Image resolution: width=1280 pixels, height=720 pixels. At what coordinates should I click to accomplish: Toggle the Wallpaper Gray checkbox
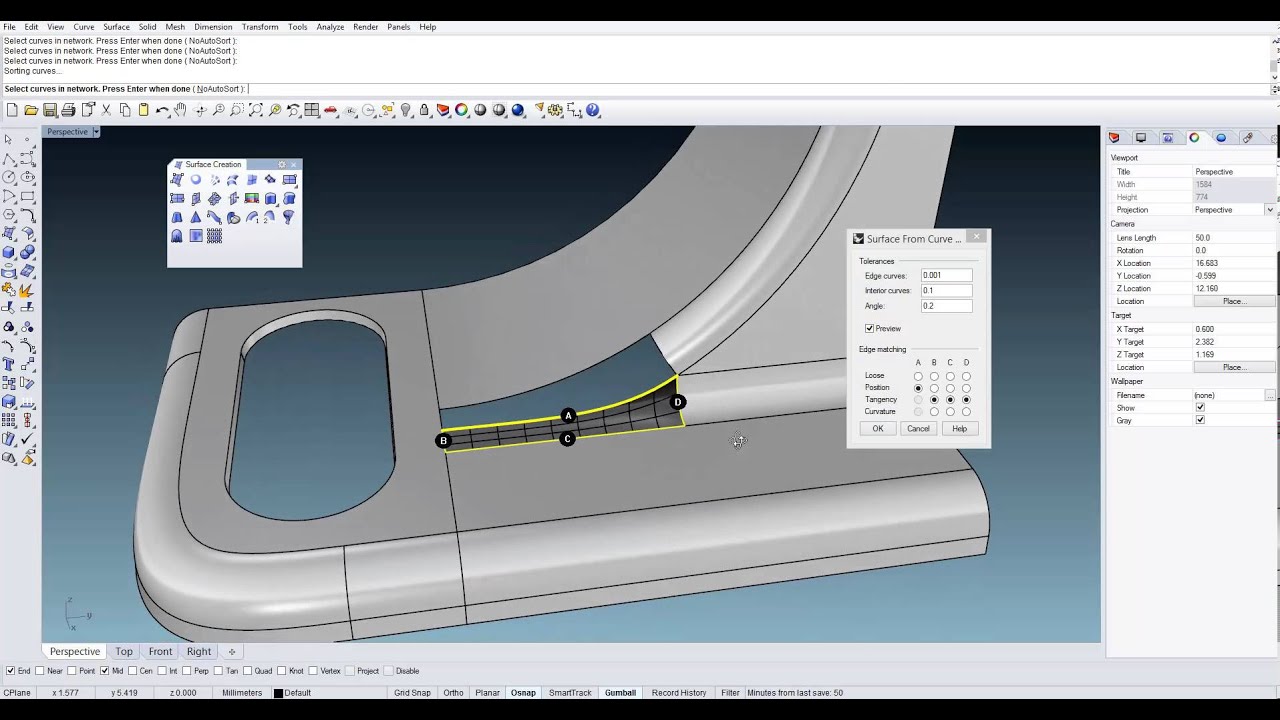1200,421
